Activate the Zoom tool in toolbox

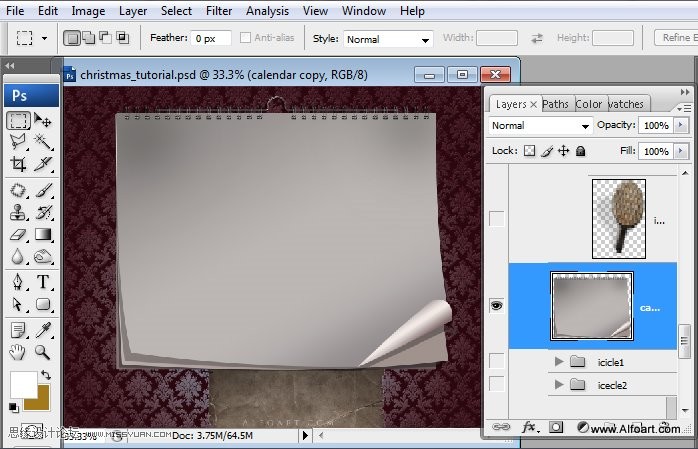(x=43, y=352)
